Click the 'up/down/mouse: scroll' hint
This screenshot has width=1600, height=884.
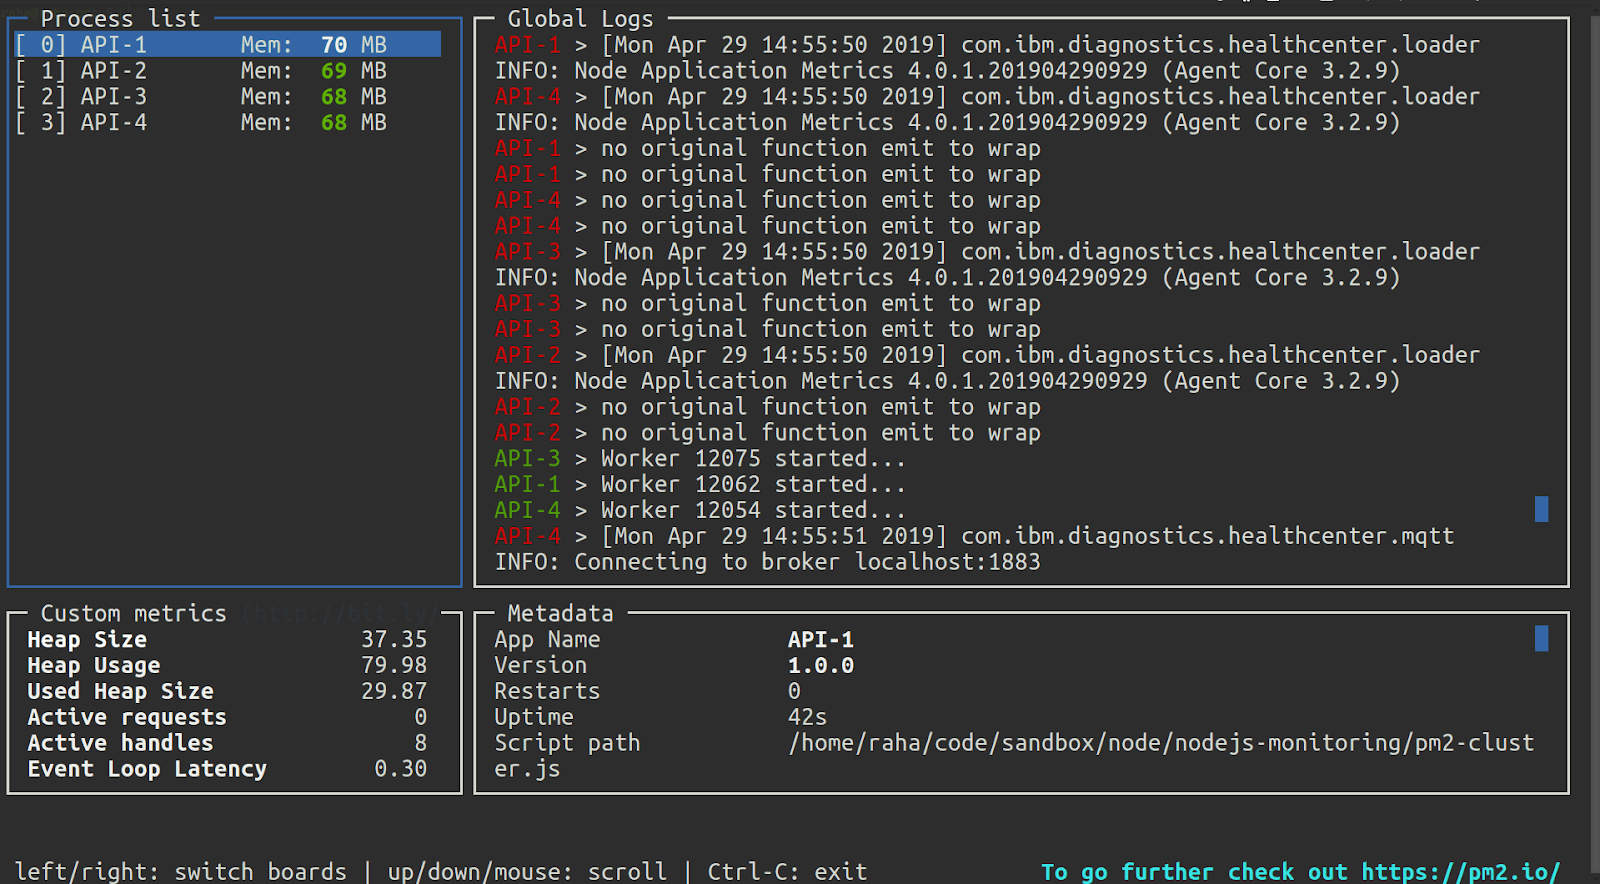527,872
